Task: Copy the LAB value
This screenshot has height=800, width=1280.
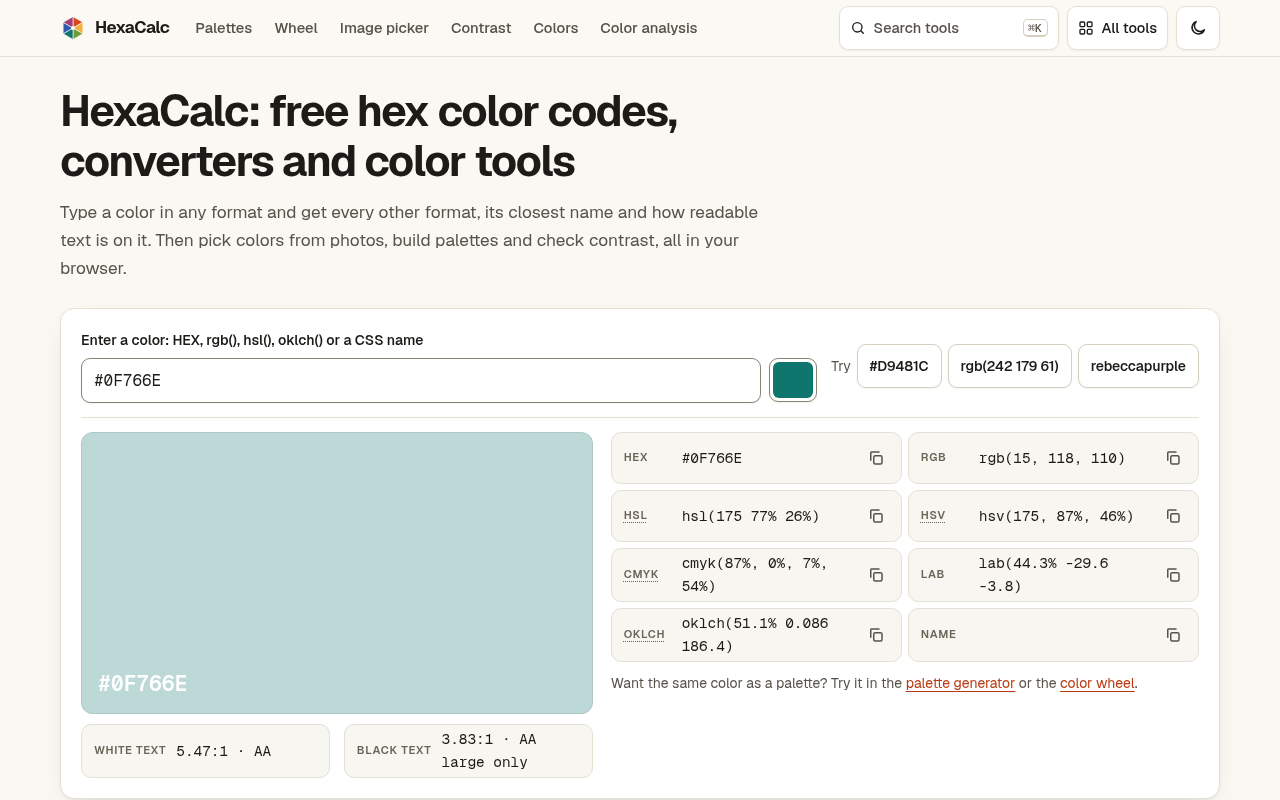Action: pyautogui.click(x=1173, y=575)
